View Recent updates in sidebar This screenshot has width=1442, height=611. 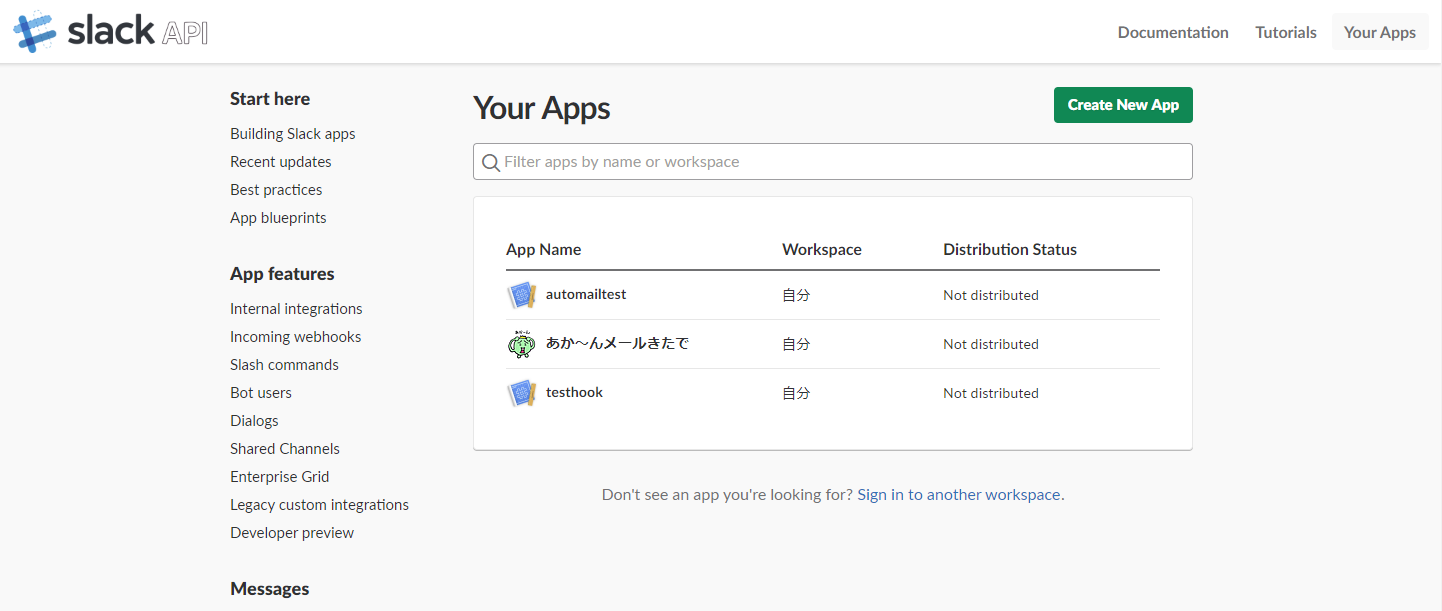click(281, 162)
